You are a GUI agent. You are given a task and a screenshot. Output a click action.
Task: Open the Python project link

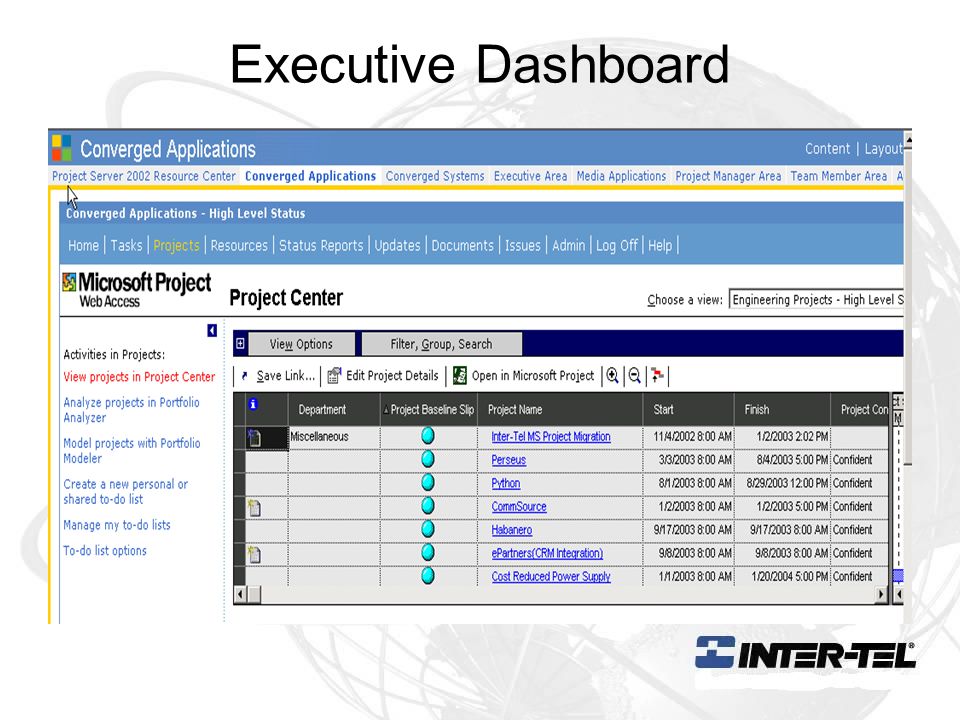pyautogui.click(x=505, y=483)
